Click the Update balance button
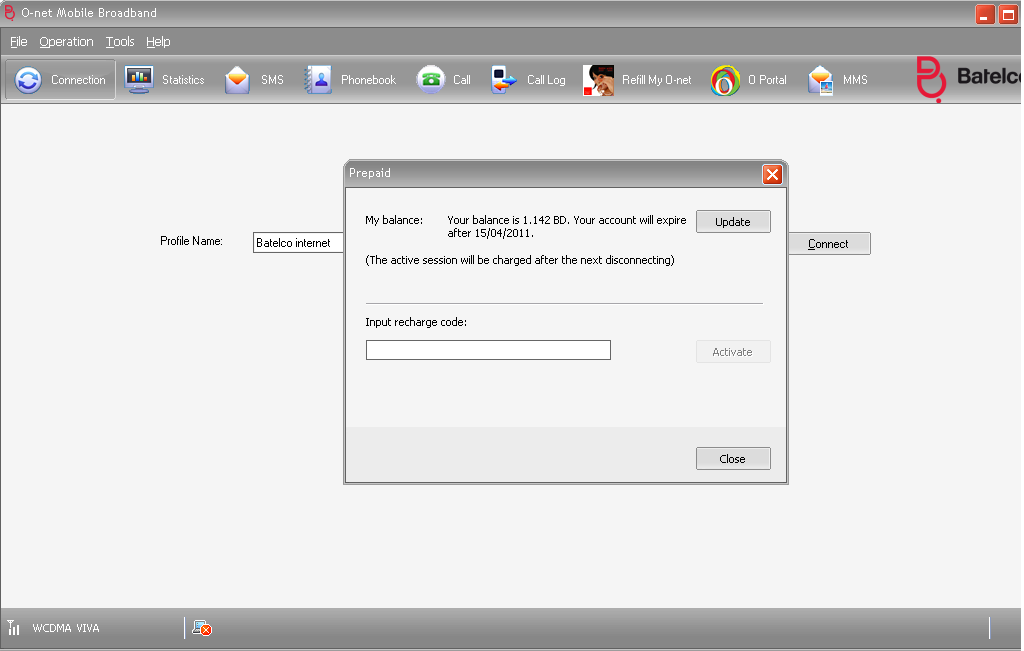 [733, 221]
